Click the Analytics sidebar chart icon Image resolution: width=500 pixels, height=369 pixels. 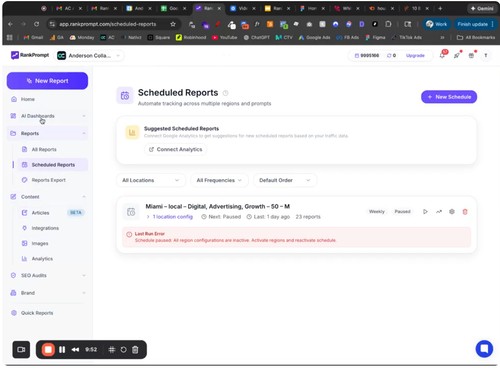click(24, 259)
